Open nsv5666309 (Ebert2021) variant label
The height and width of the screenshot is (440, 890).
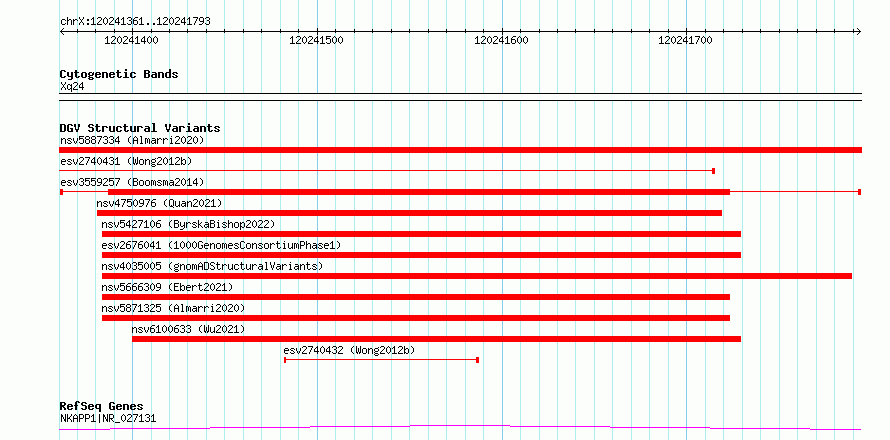[167, 287]
